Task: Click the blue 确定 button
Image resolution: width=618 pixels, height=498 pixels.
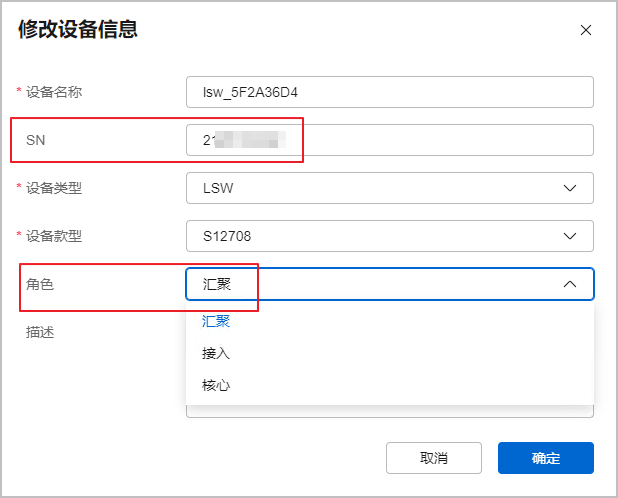Action: tap(546, 458)
